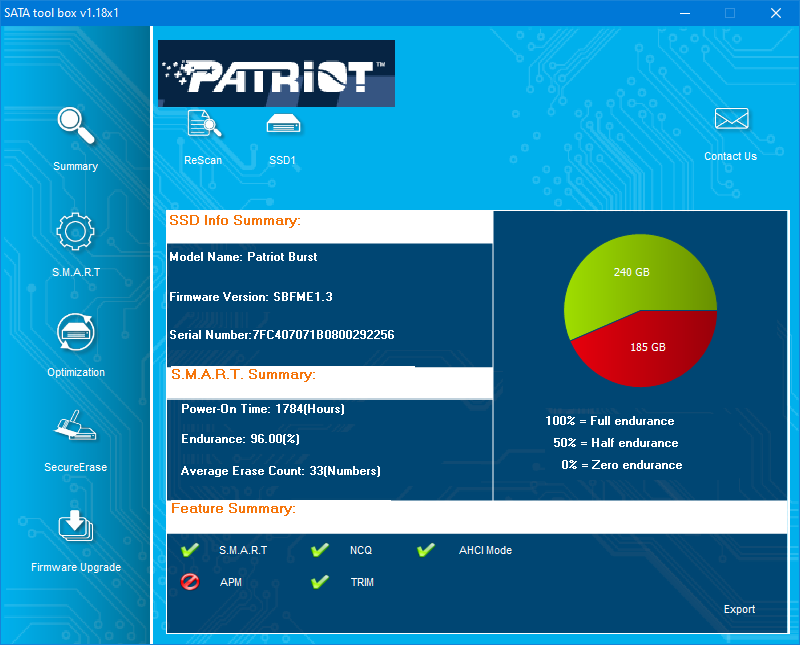Click the Contact Us envelope icon

point(732,119)
